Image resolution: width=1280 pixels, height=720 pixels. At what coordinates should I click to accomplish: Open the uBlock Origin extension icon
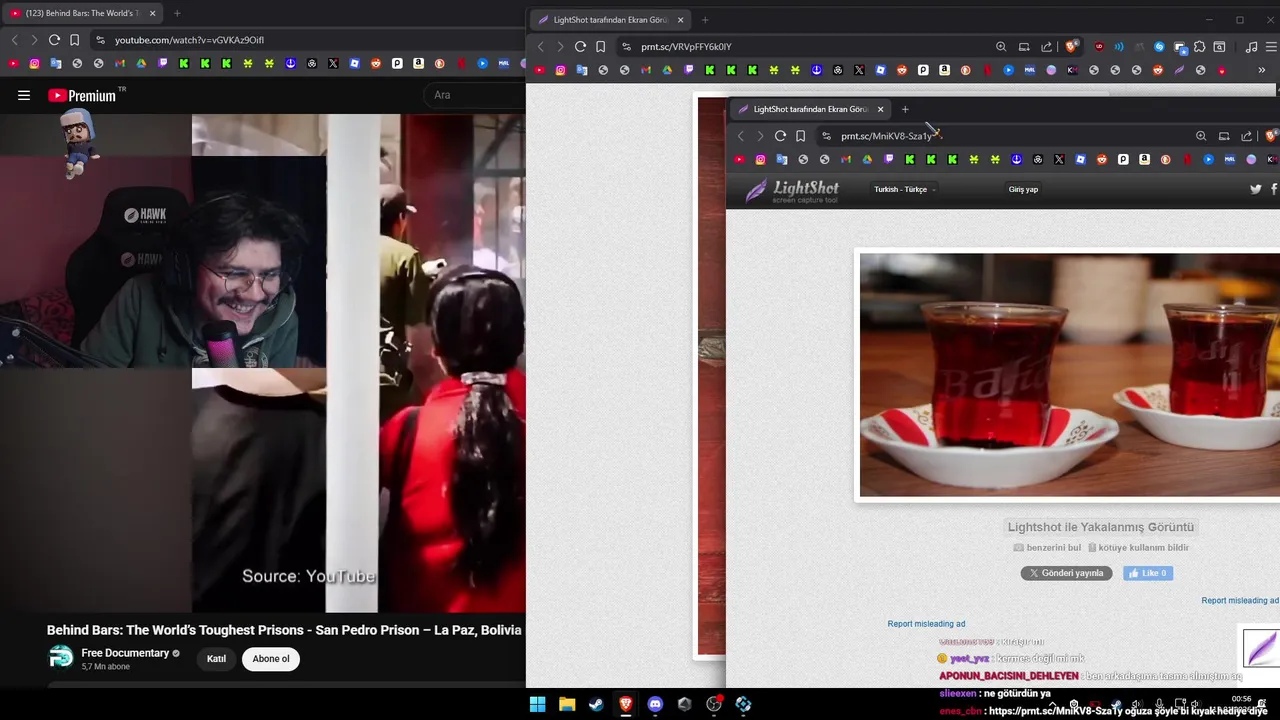pyautogui.click(x=1099, y=46)
